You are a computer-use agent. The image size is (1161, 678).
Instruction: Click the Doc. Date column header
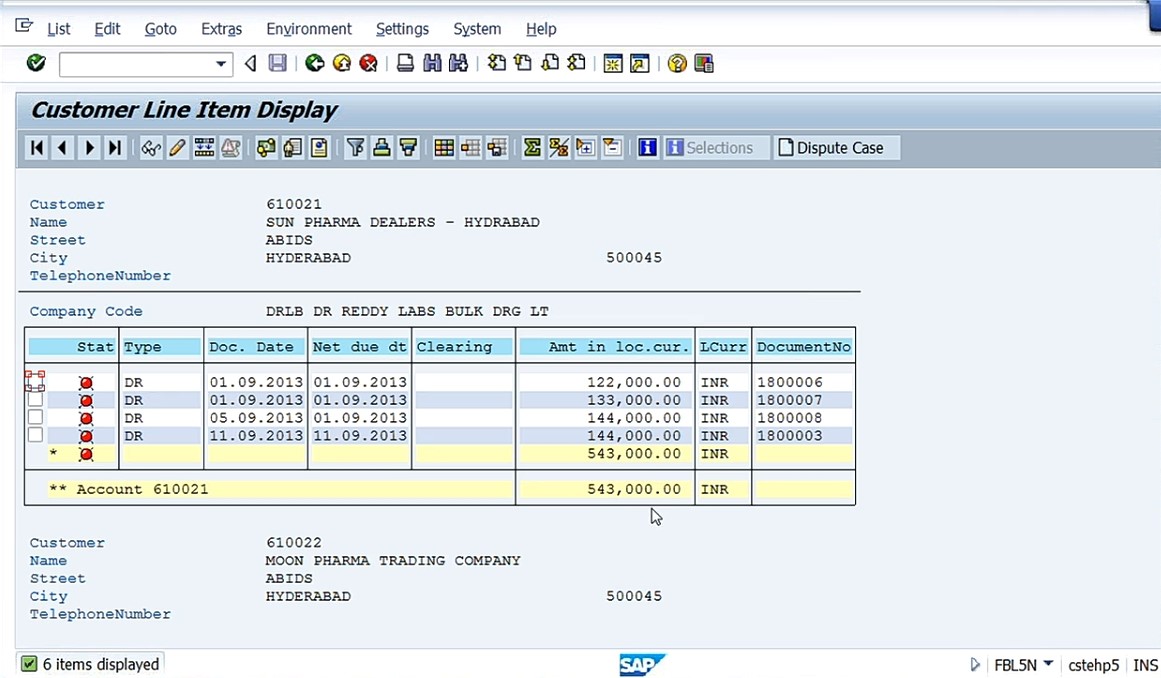255,346
